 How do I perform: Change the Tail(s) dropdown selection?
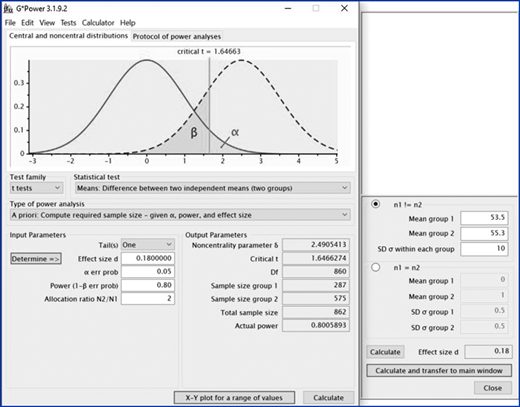click(148, 245)
